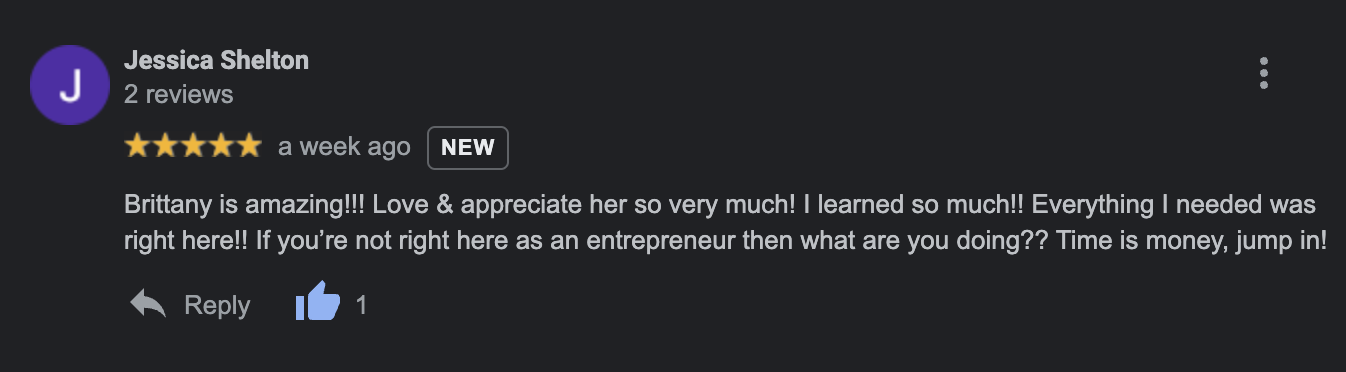Click the fifth gold rating star

[x=248, y=146]
